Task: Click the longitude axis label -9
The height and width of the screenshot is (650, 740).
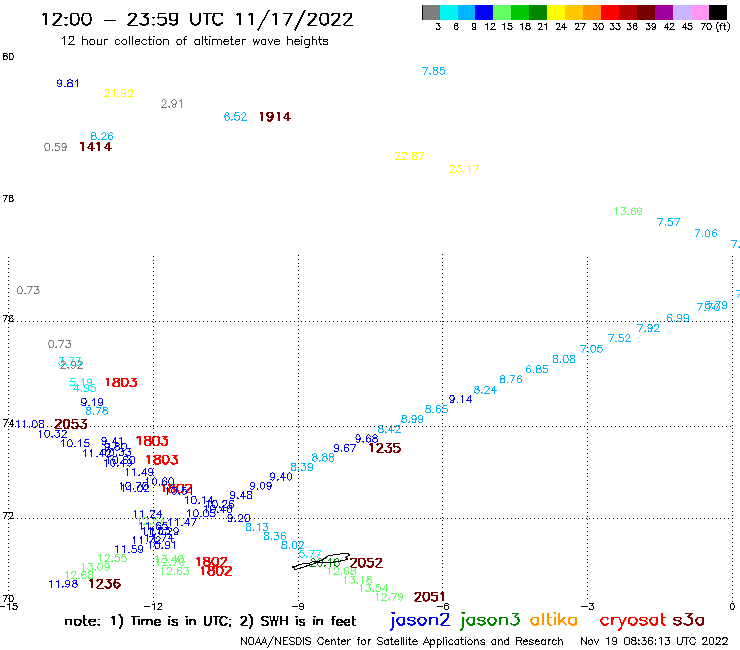Action: (x=297, y=607)
